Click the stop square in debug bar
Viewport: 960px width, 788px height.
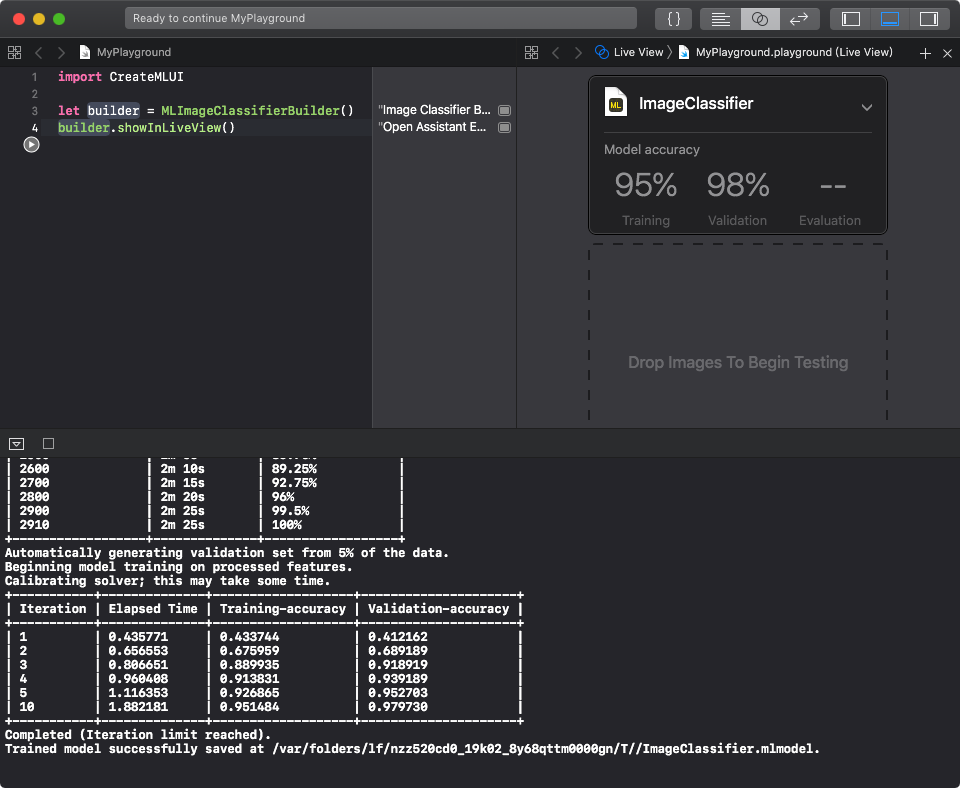(48, 443)
